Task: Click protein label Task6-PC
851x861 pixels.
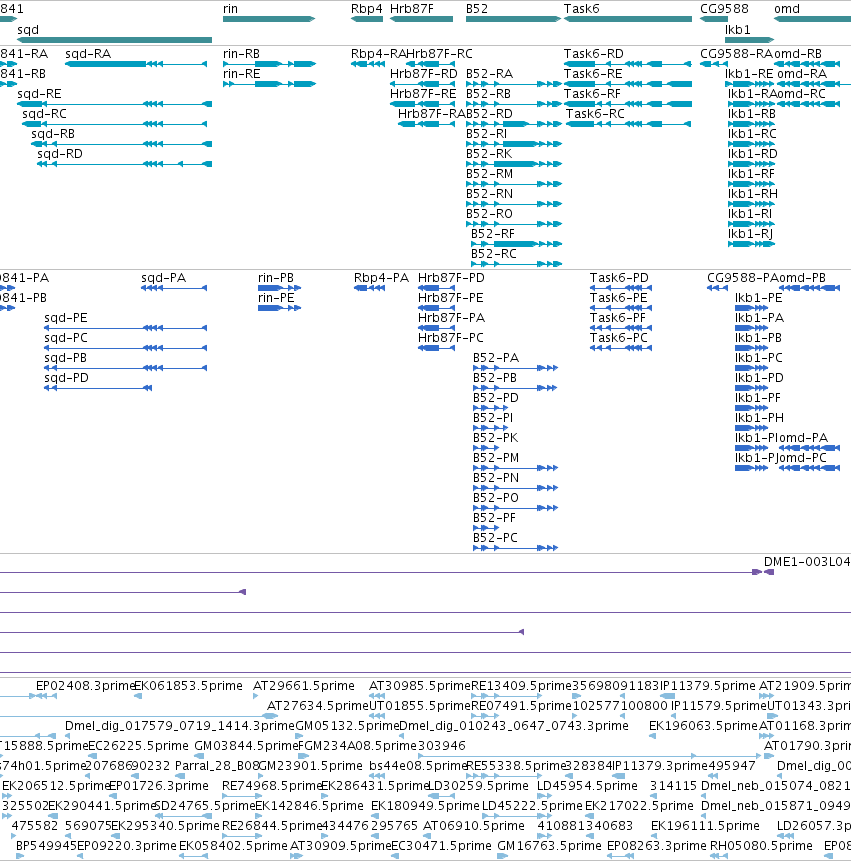Action: pyautogui.click(x=619, y=338)
